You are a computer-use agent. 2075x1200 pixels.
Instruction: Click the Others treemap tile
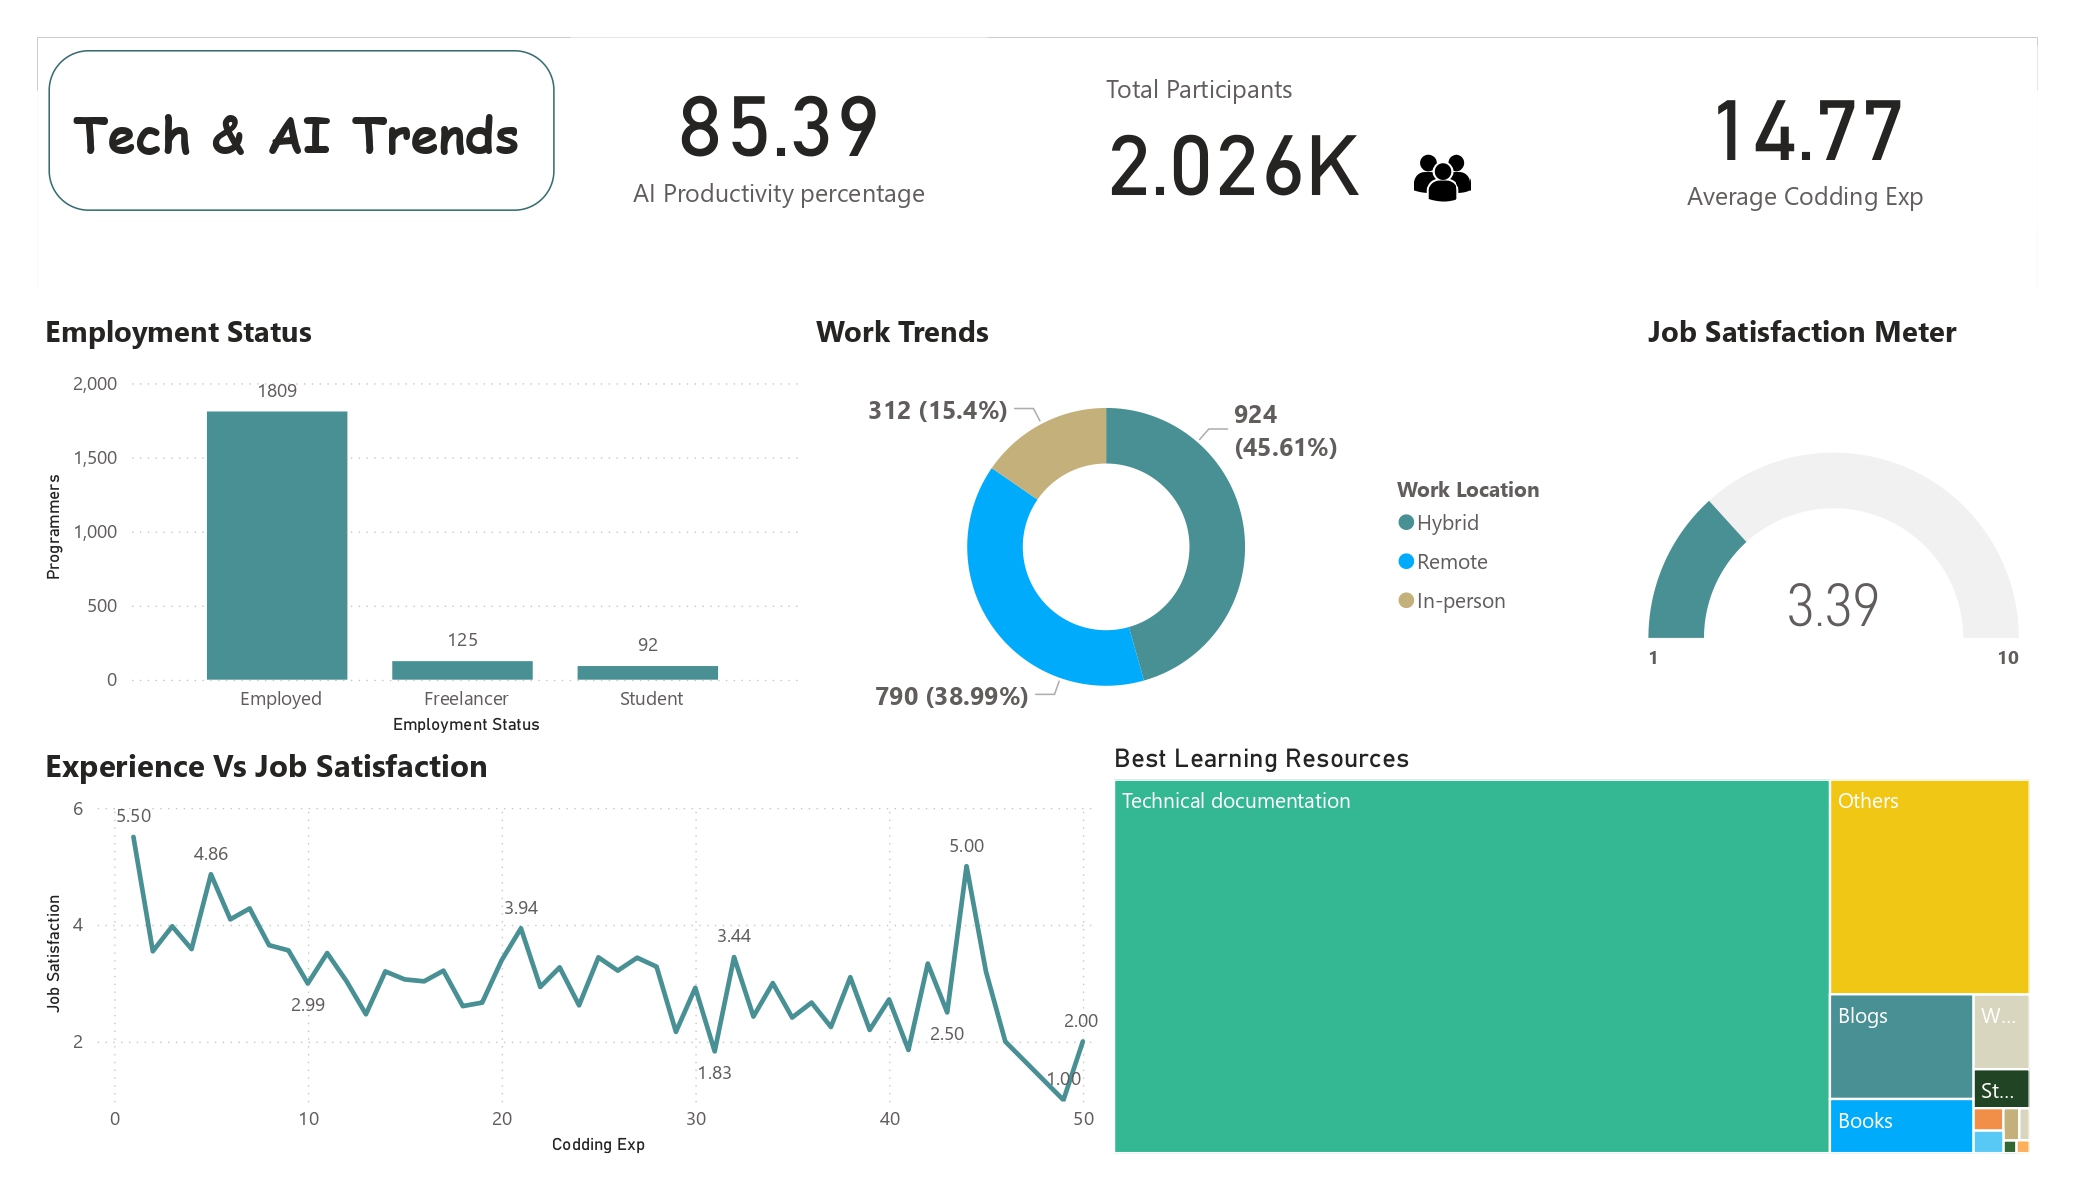1929,887
